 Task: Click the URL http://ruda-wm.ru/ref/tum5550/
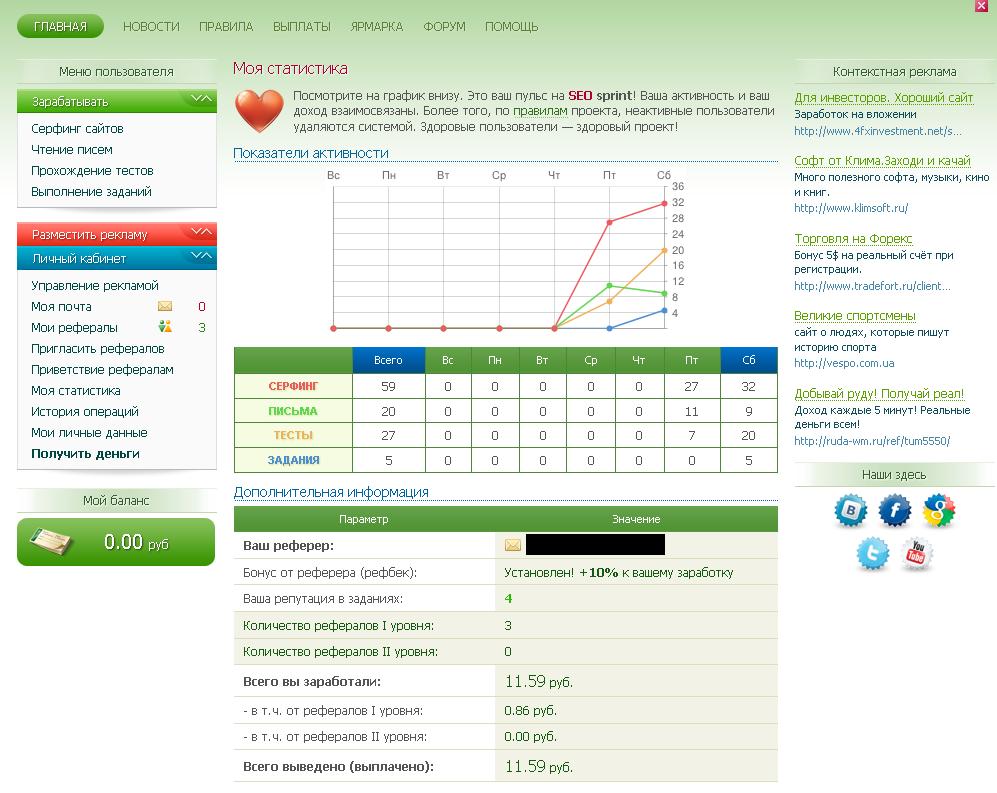872,441
